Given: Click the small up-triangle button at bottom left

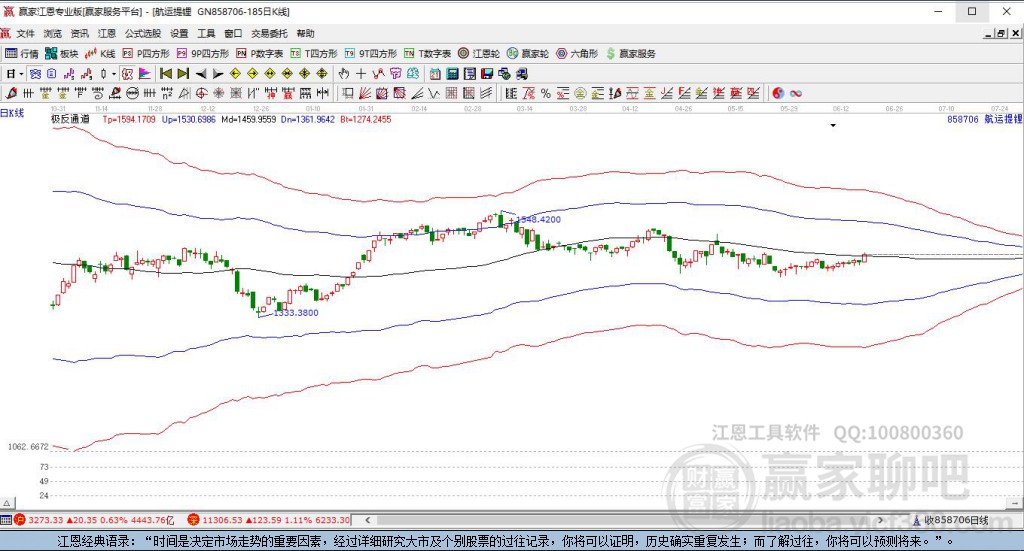Looking at the screenshot, I should click(x=7, y=503).
